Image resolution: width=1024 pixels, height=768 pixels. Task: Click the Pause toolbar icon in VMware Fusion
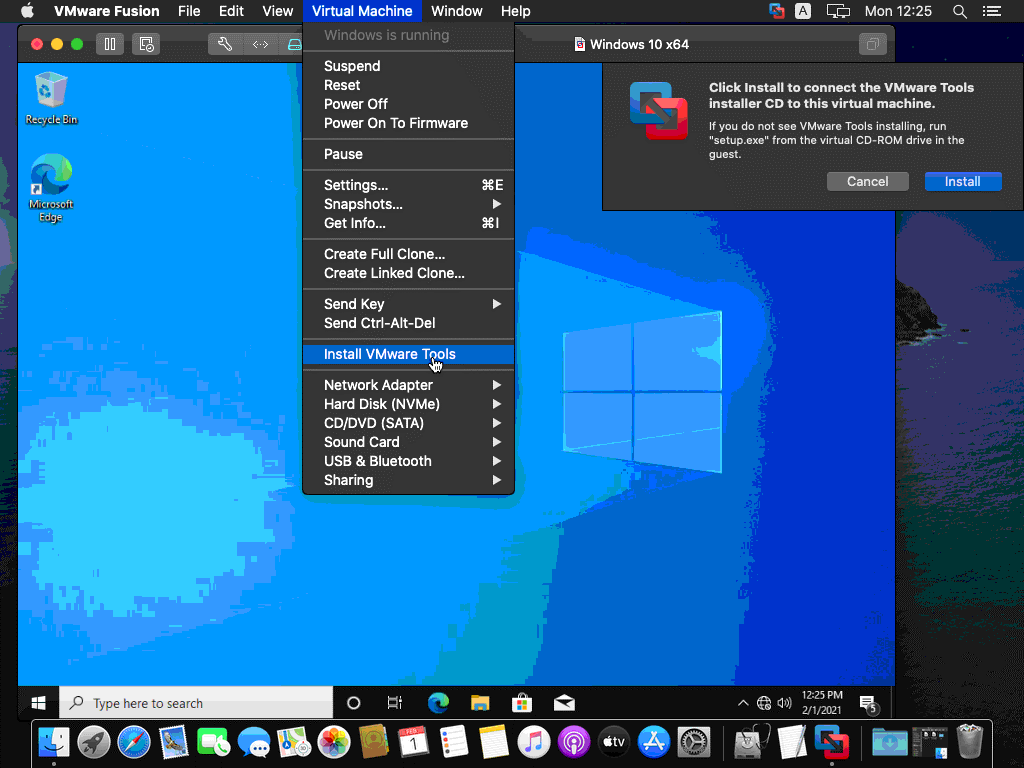[x=110, y=44]
